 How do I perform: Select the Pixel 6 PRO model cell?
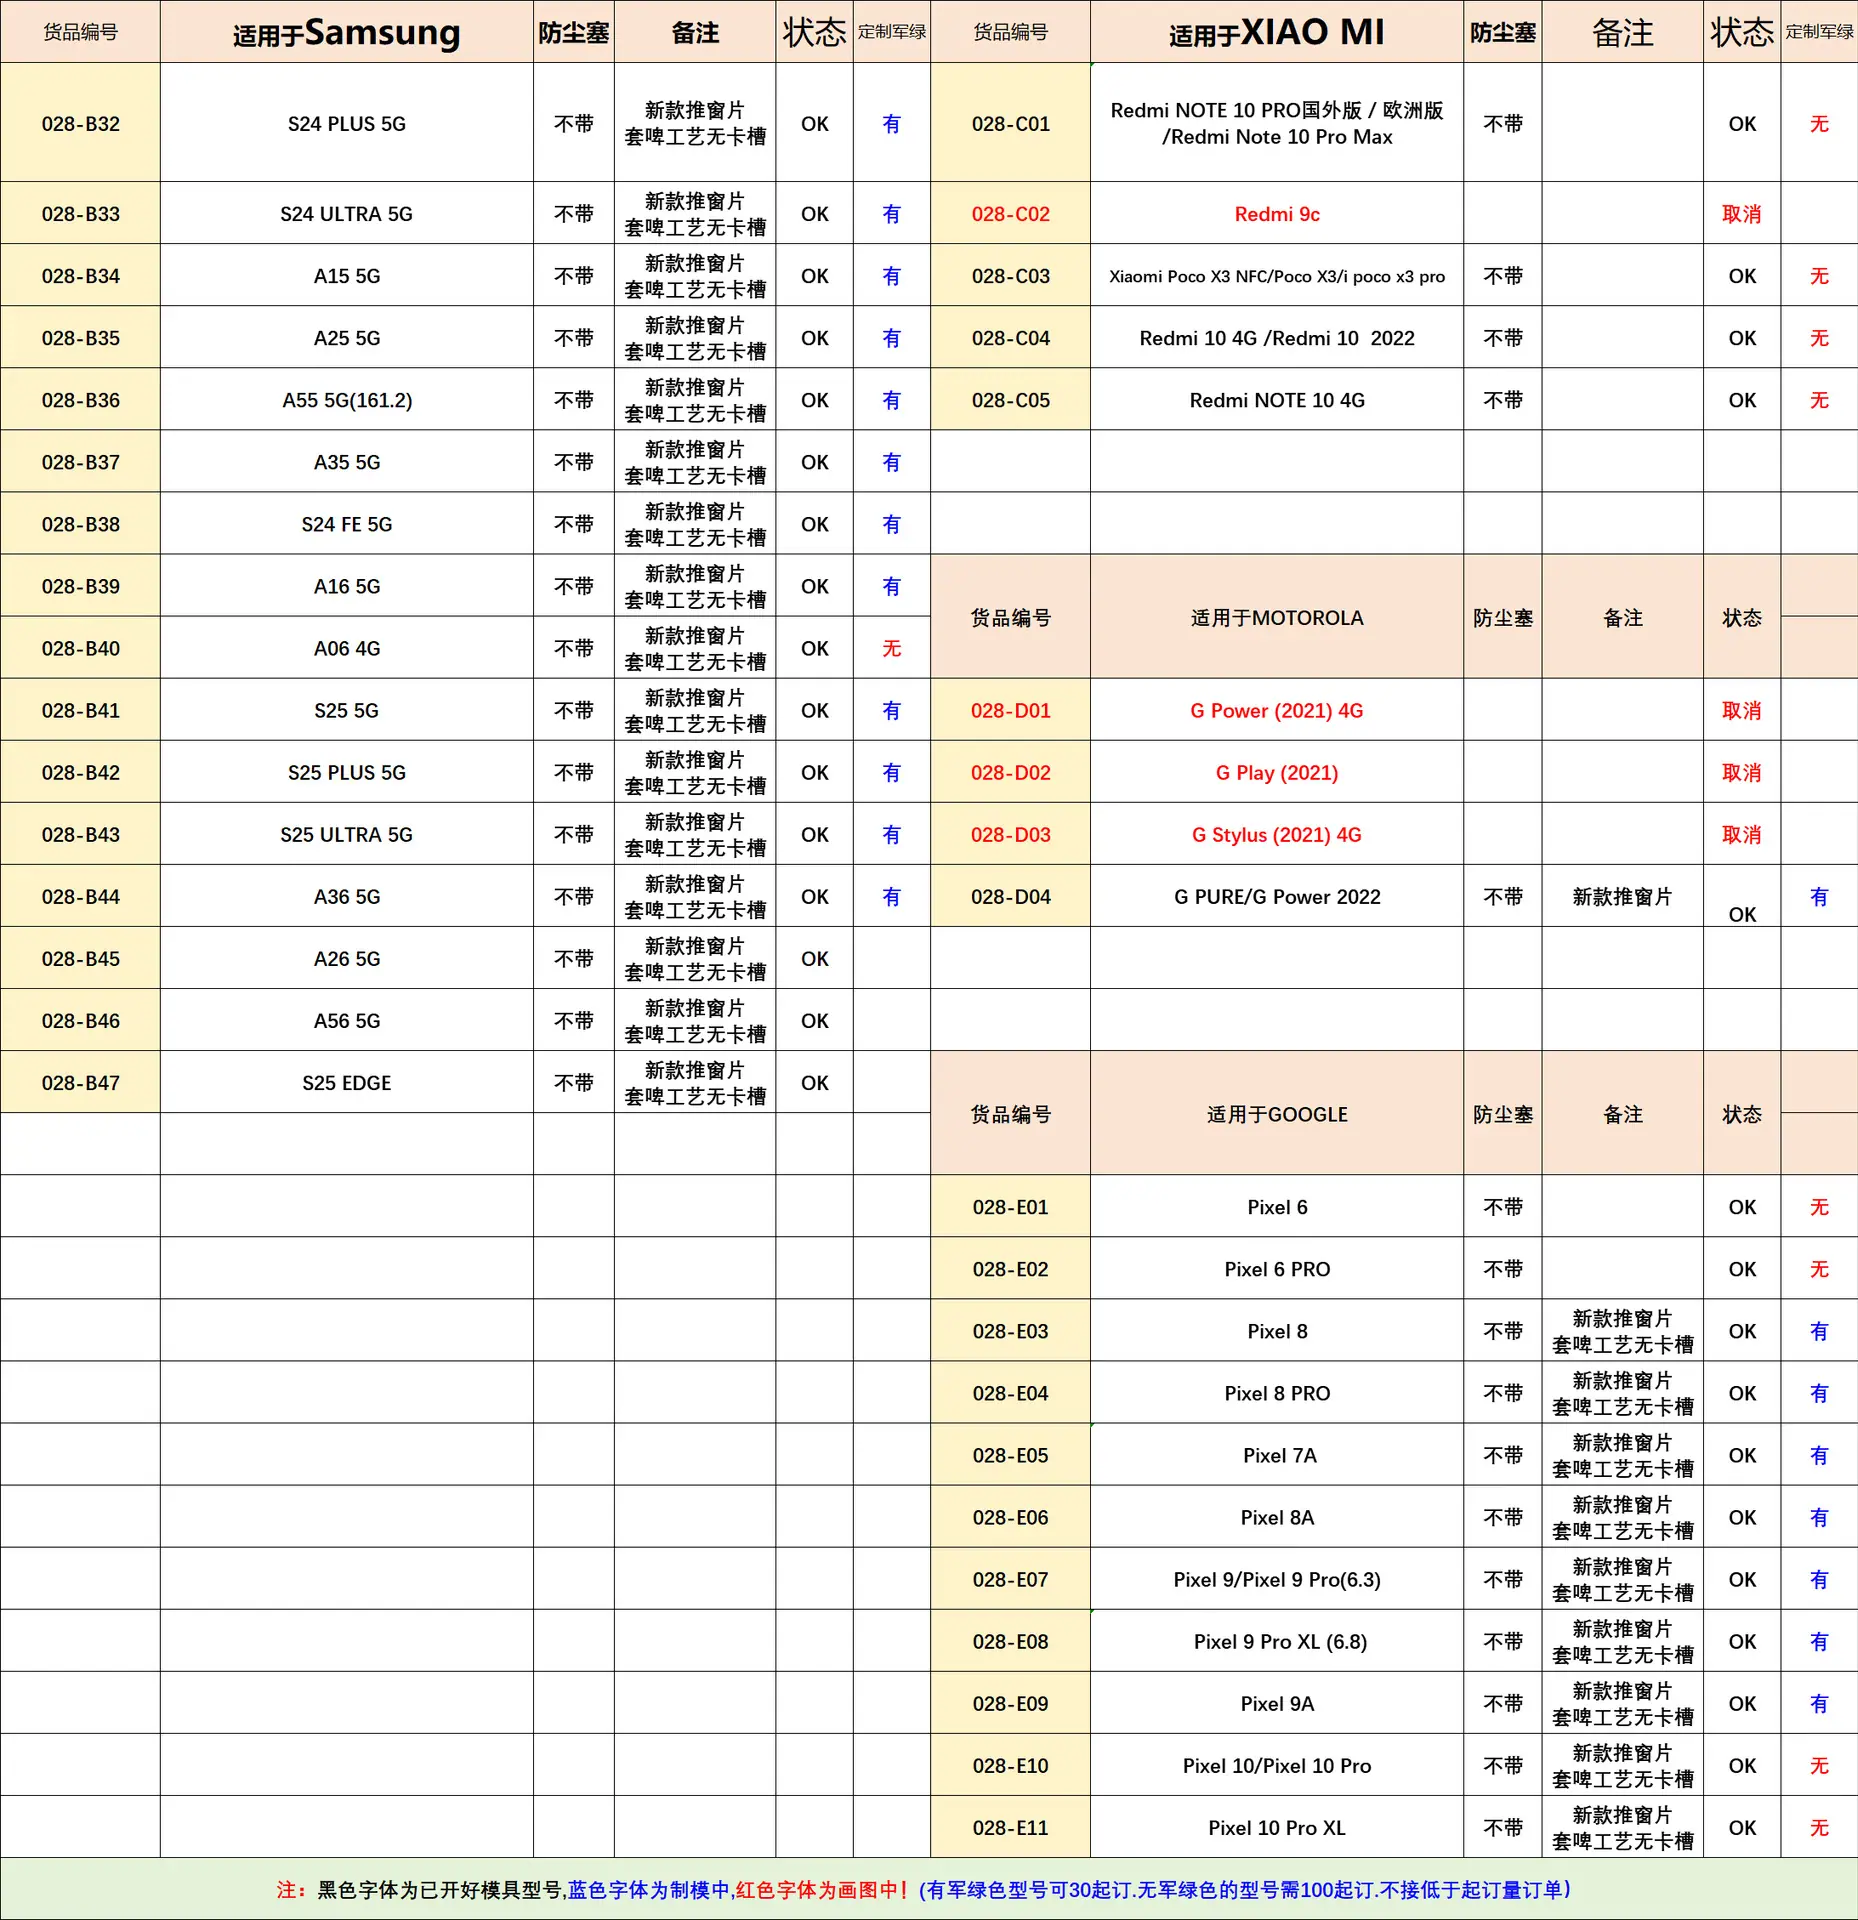[x=1277, y=1269]
